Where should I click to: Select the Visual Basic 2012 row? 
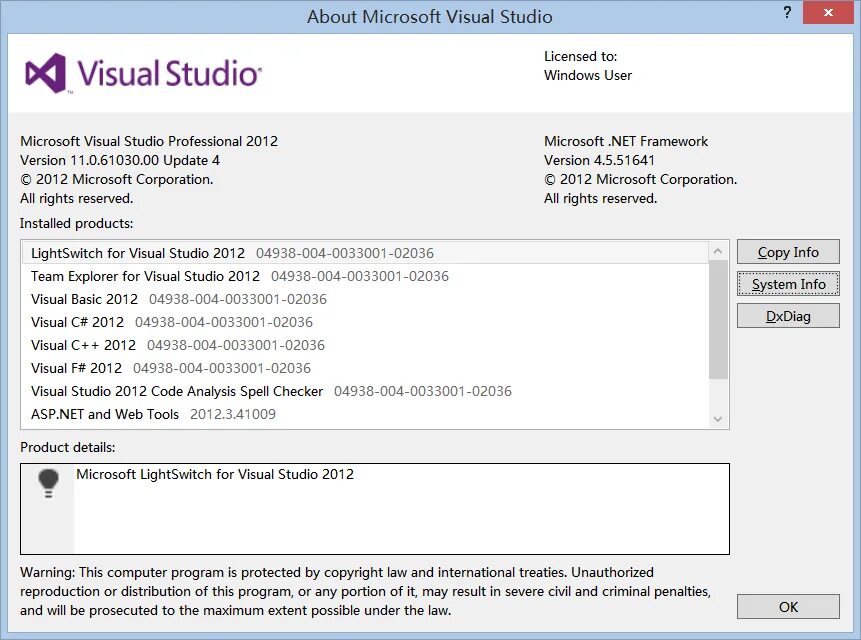[x=365, y=299]
